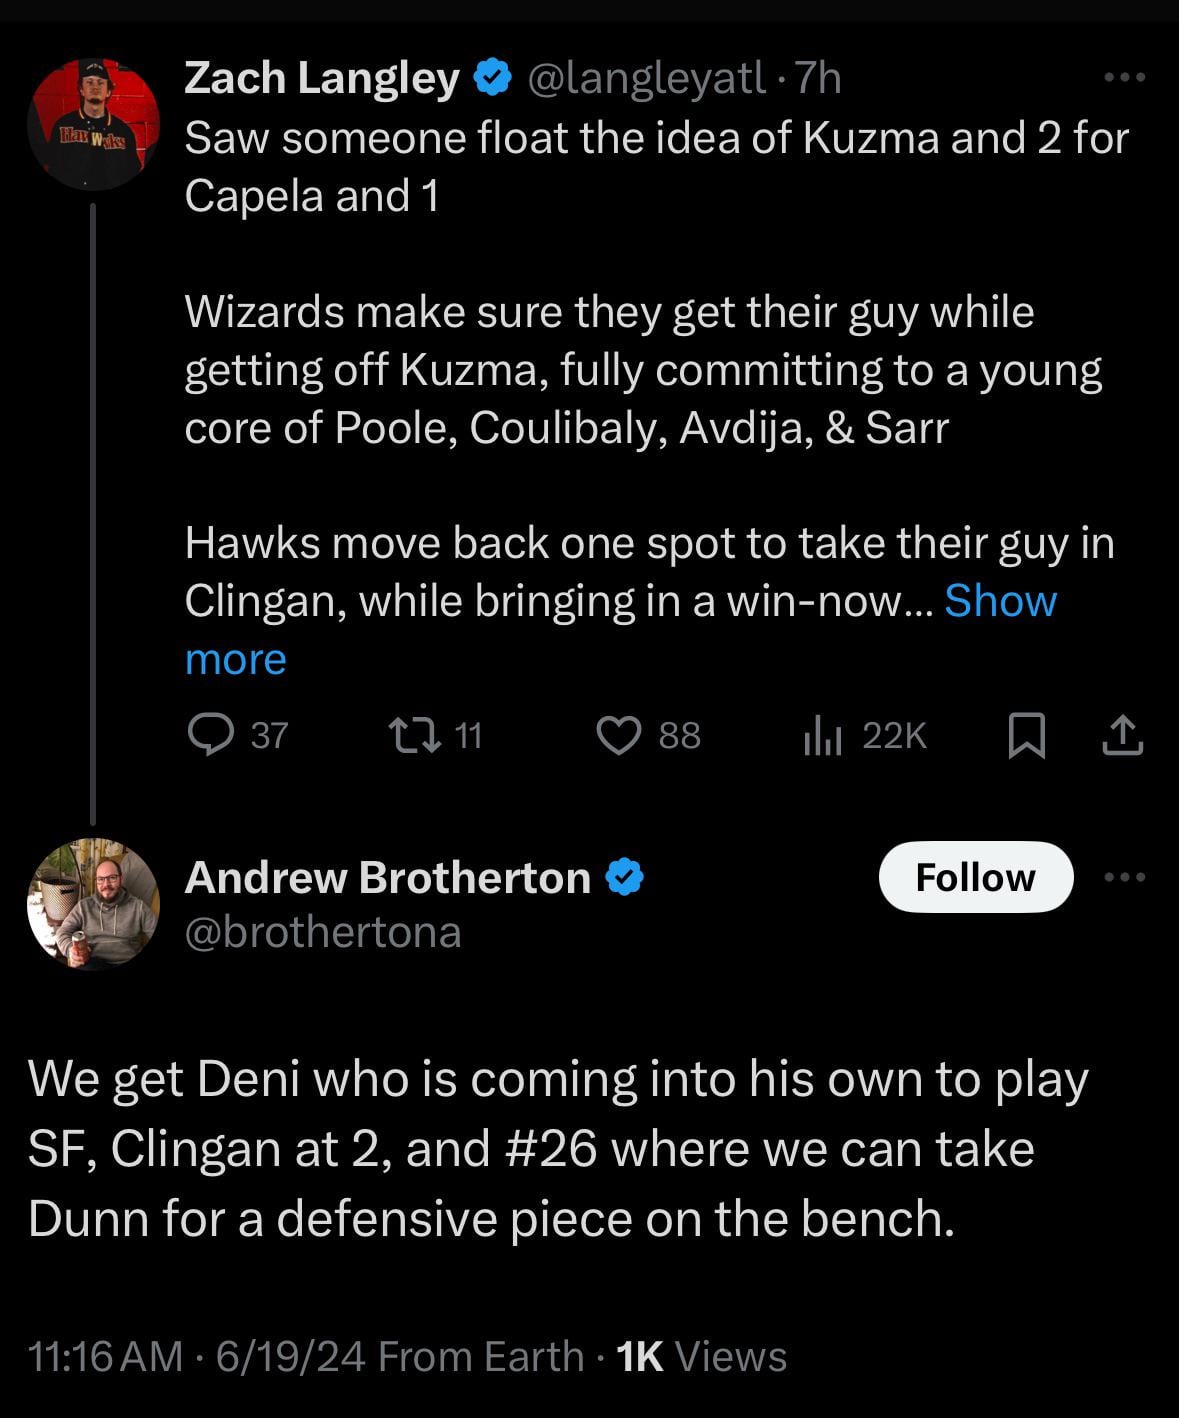This screenshot has width=1179, height=1418.
Task: Open Zach Langley's profile picture
Action: click(x=93, y=125)
